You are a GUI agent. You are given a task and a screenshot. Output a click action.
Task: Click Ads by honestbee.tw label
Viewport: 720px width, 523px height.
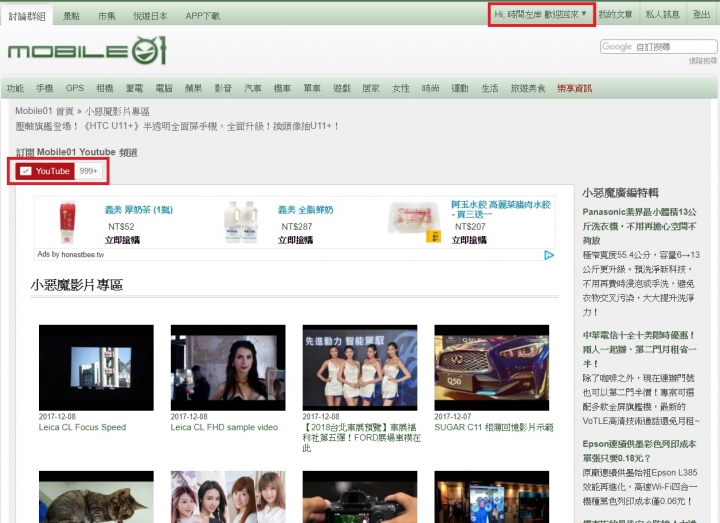pyautogui.click(x=71, y=254)
